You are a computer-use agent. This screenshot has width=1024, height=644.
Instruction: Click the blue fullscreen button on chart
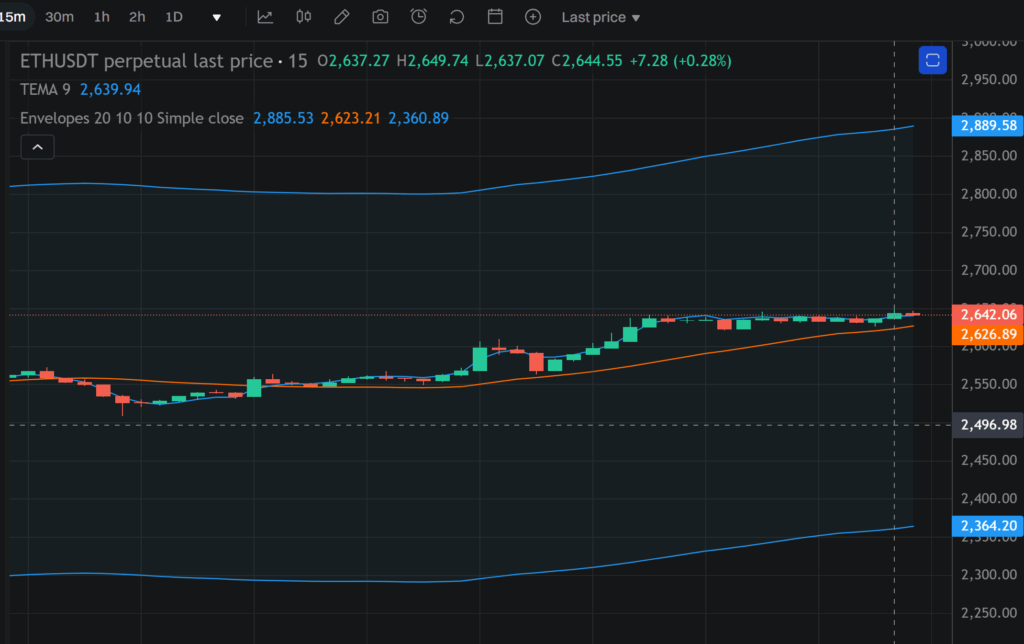point(932,60)
